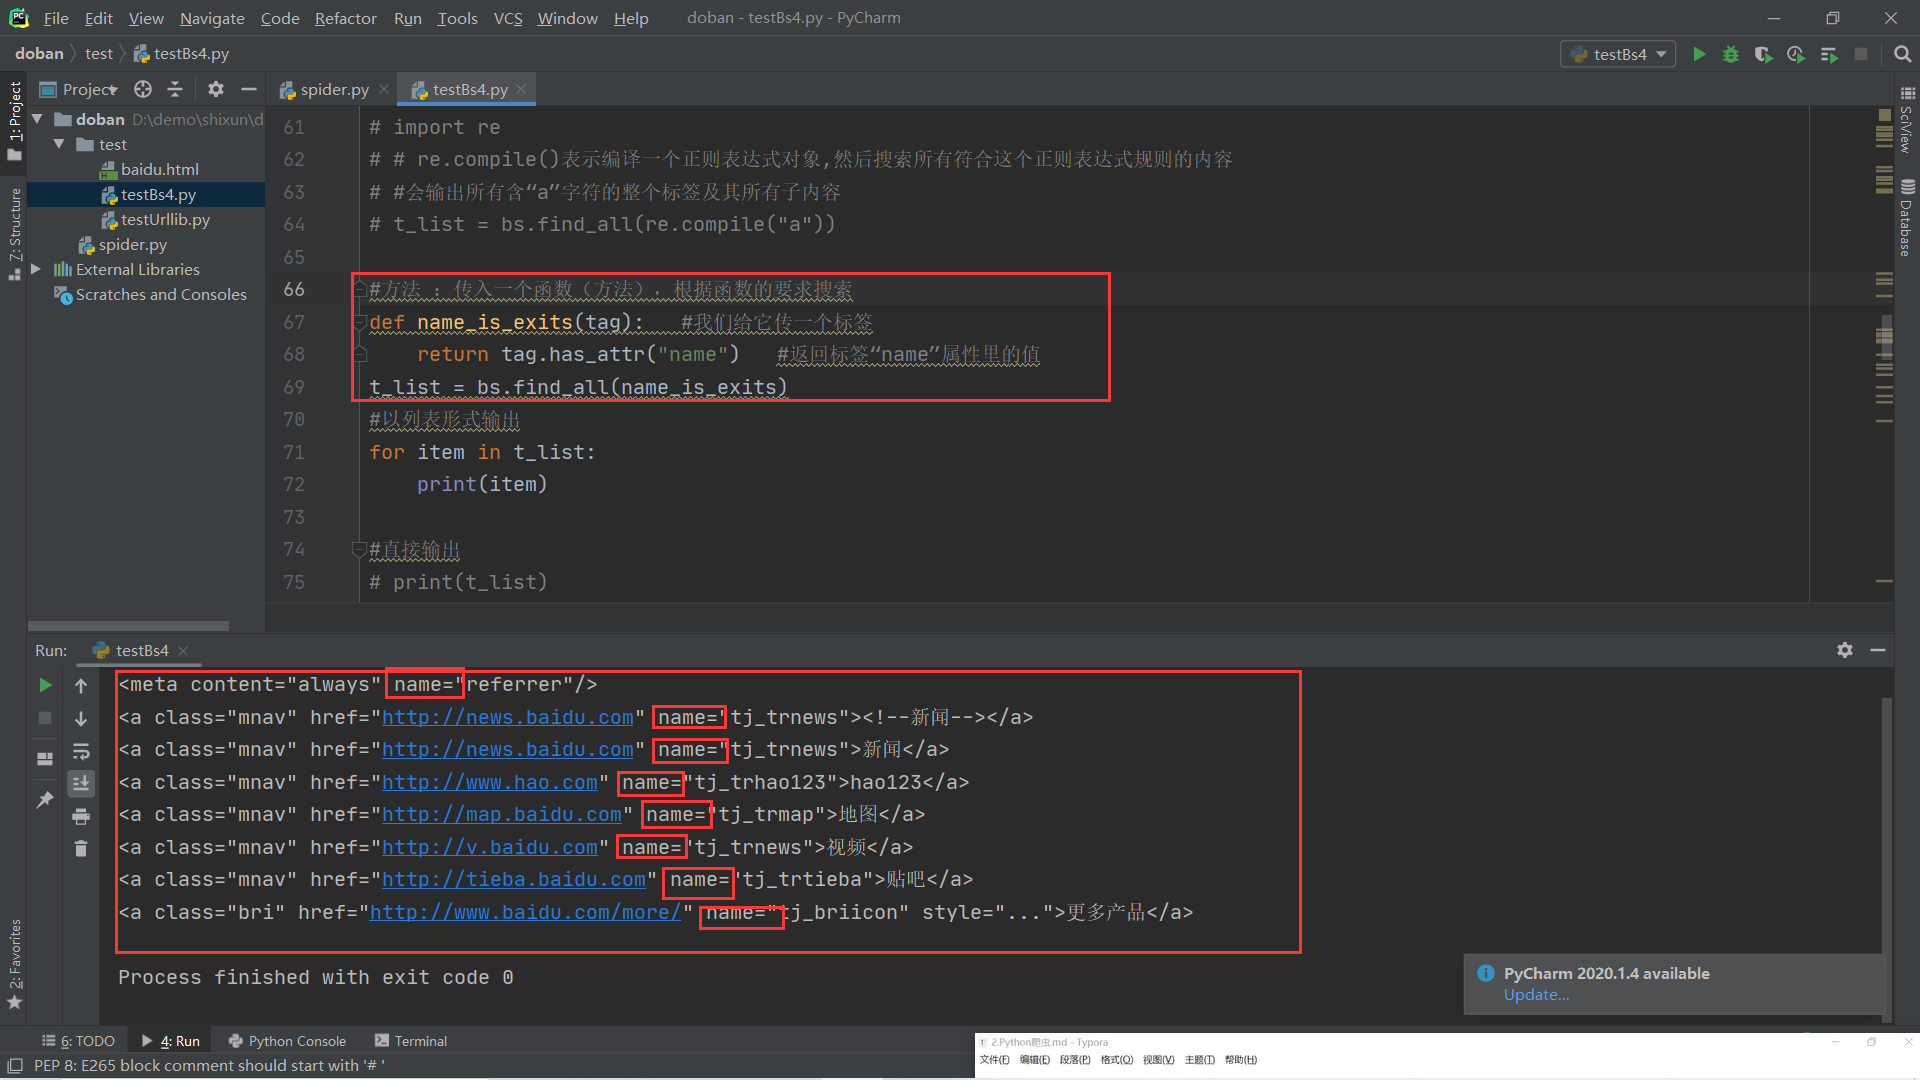Click the Project panel horizontal scrollbar

(128, 626)
